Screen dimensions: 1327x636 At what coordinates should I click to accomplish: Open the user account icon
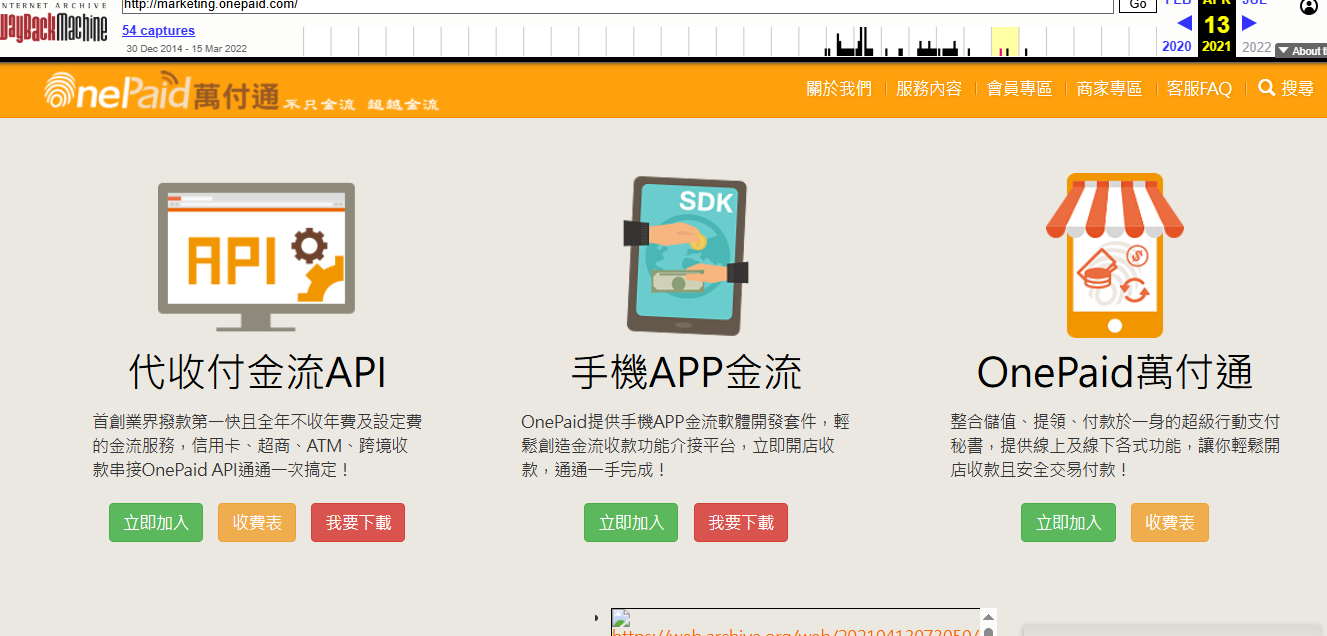[x=1309, y=7]
